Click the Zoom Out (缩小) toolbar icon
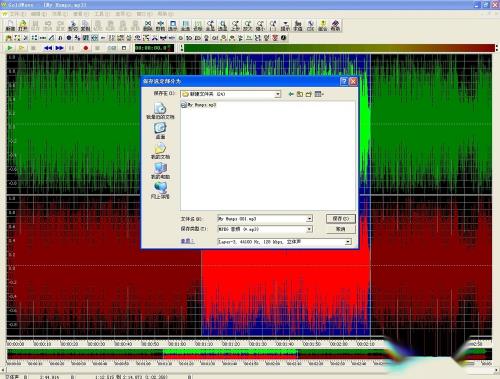The height and width of the screenshot is (379, 500). [x=260, y=25]
